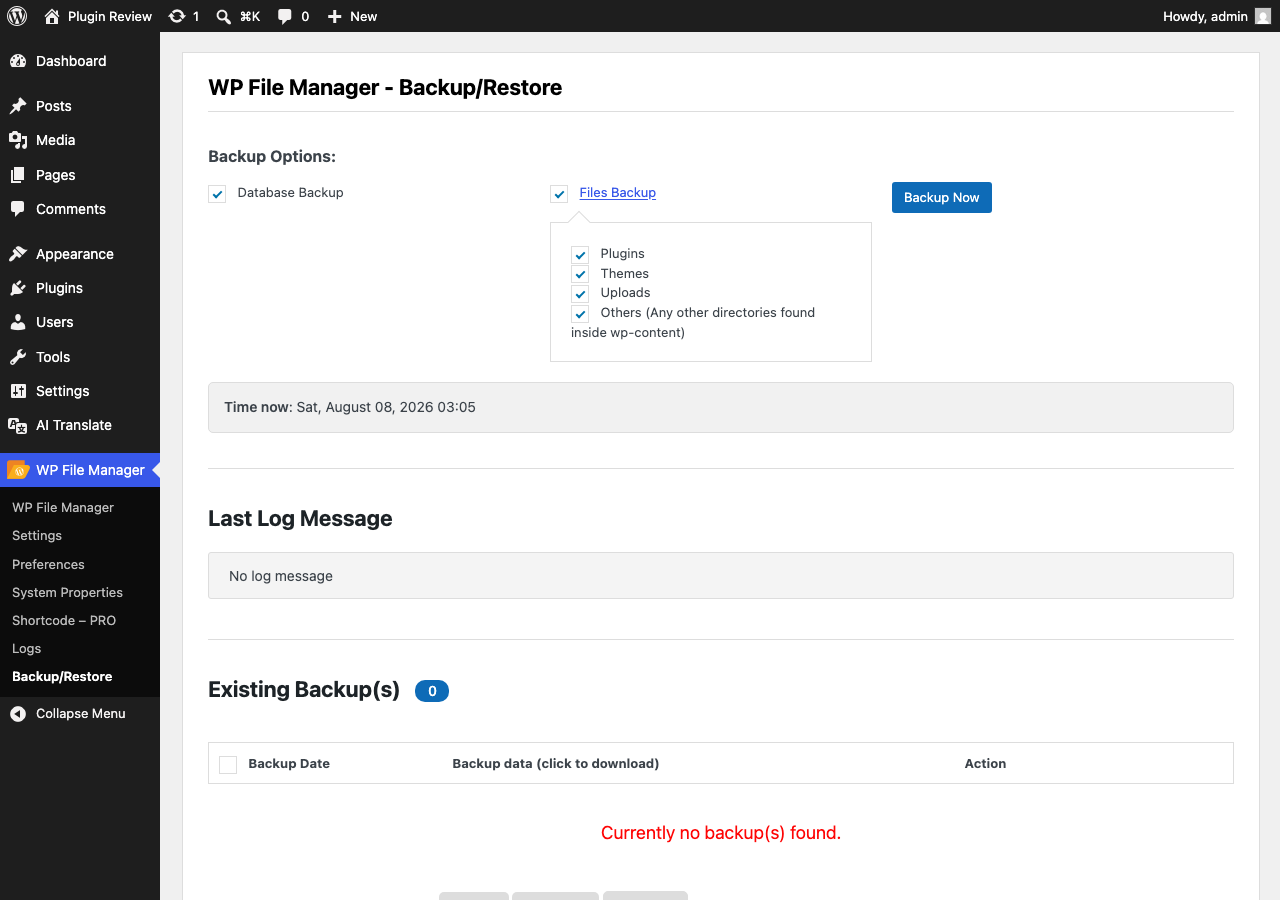Screen dimensions: 1280x900
Task: Click the 'No log message' box
Action: coord(721,576)
